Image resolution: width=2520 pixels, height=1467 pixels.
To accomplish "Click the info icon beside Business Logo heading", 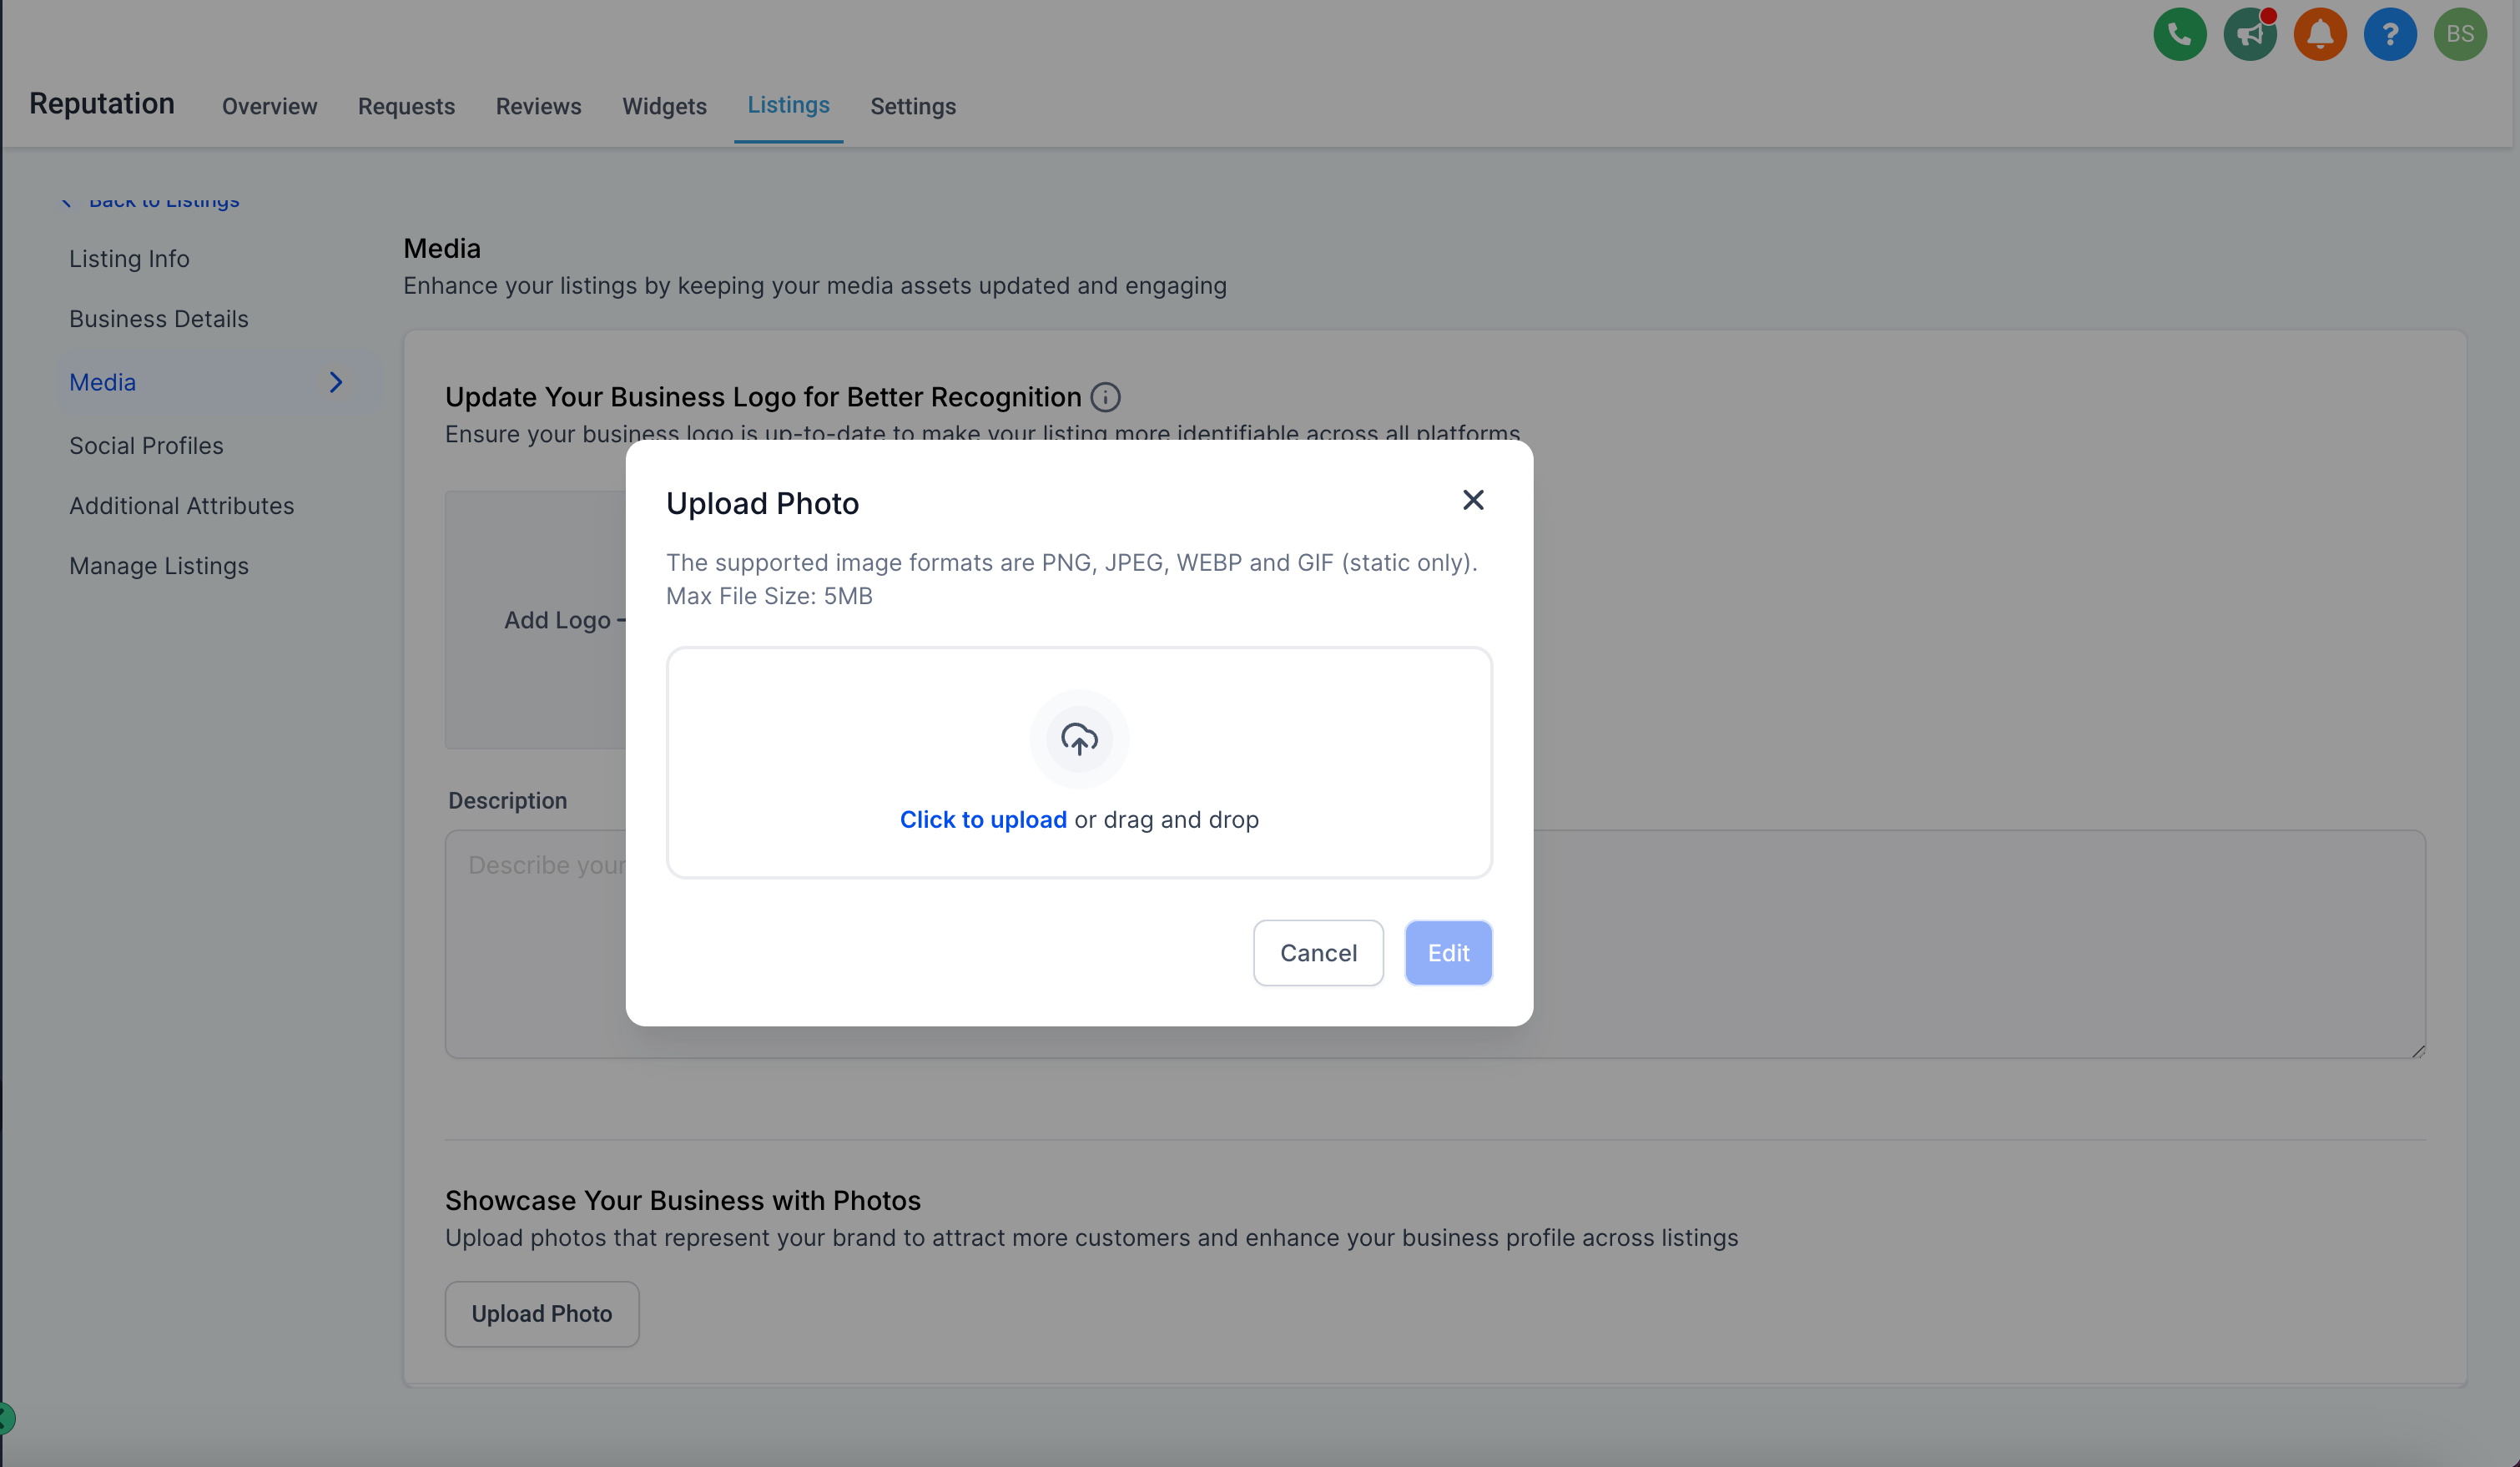I will click(1104, 397).
